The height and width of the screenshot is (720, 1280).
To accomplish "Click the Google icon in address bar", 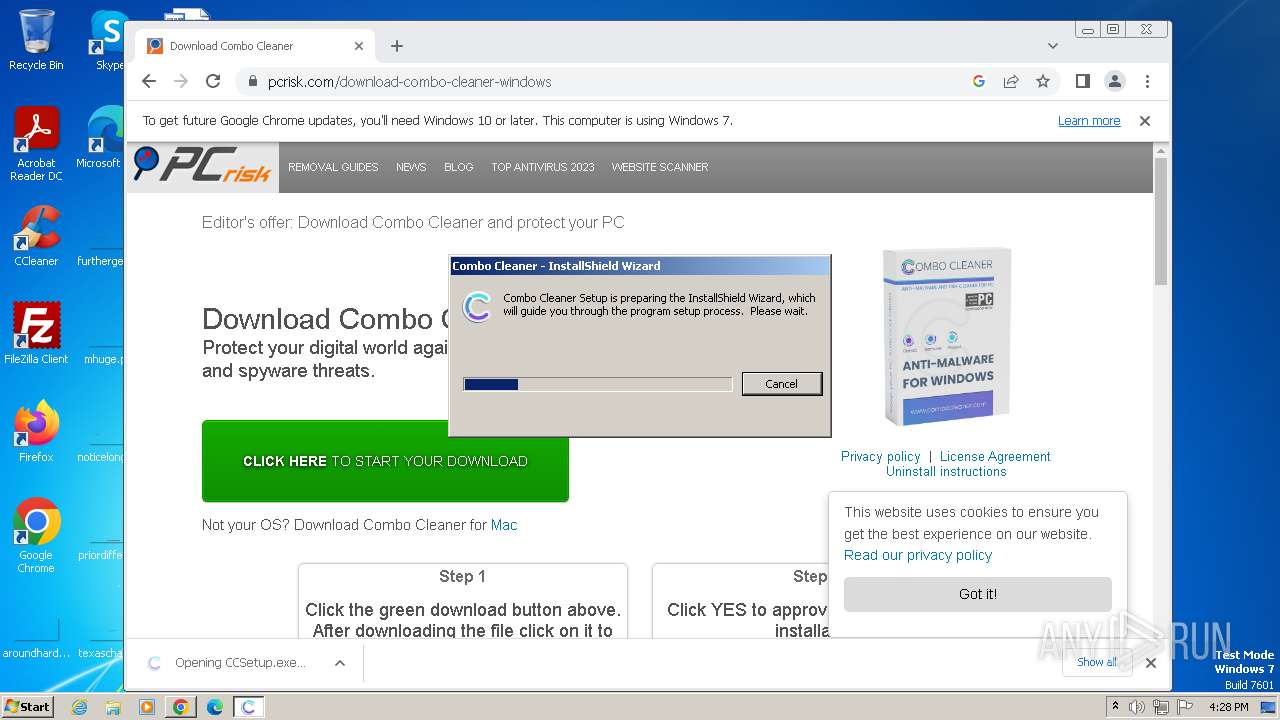I will (x=979, y=81).
